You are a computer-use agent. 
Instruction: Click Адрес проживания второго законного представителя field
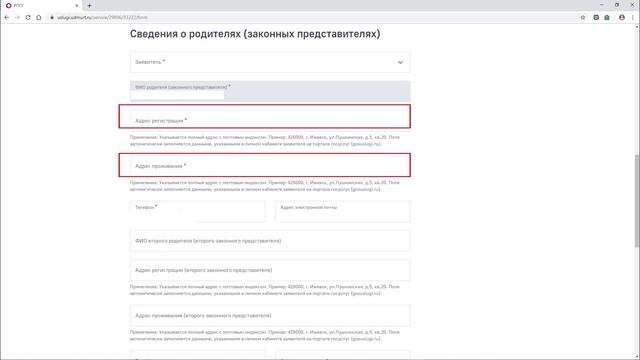[x=270, y=316]
